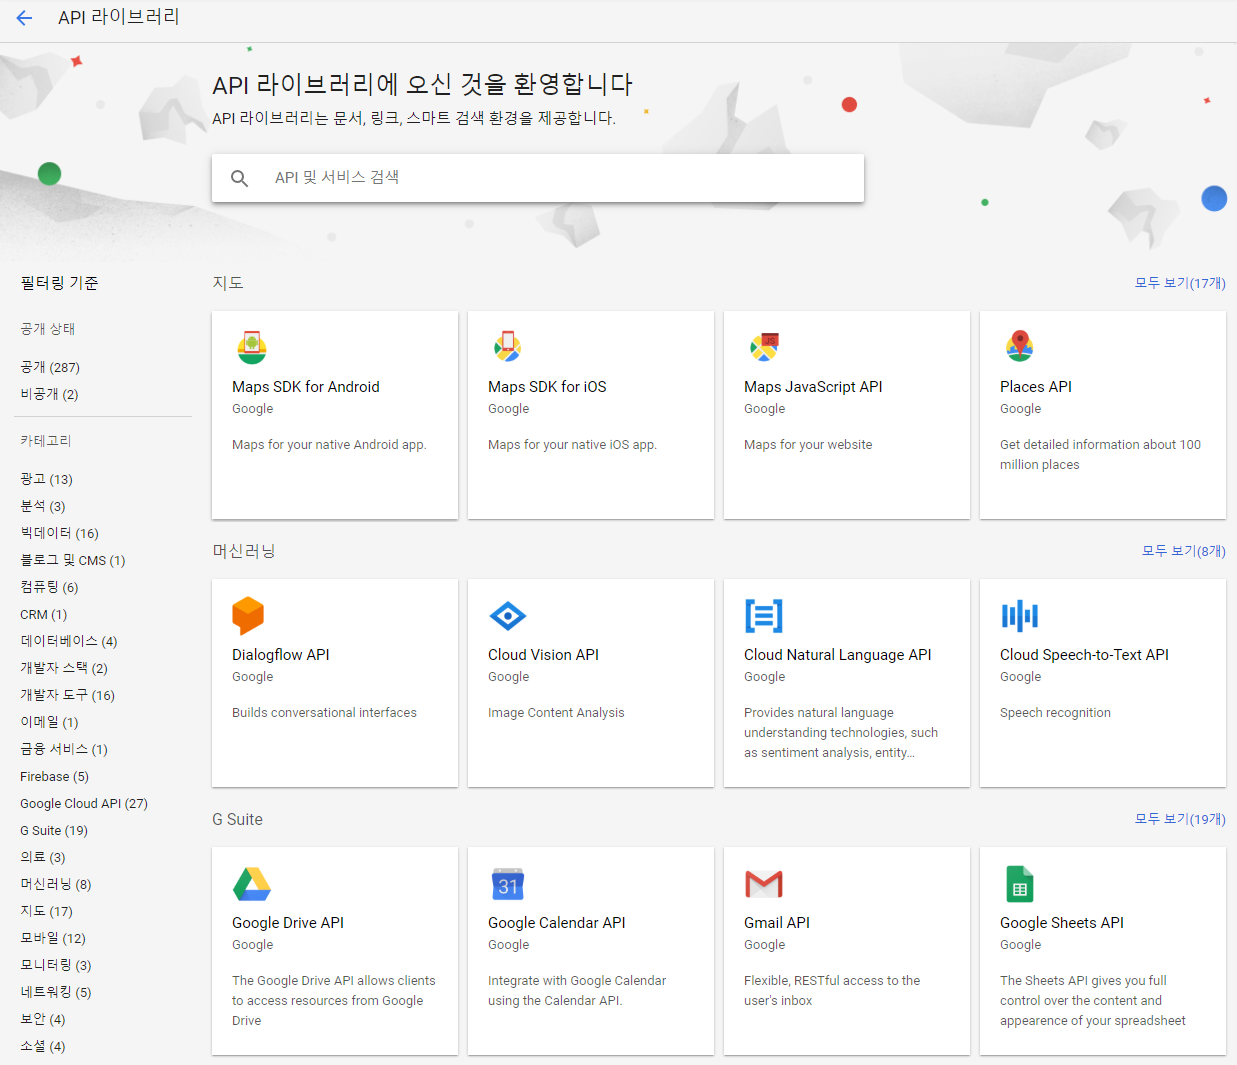This screenshot has height=1065, width=1237.
Task: Filter by 금융 서비스 (1) category
Action: (64, 749)
